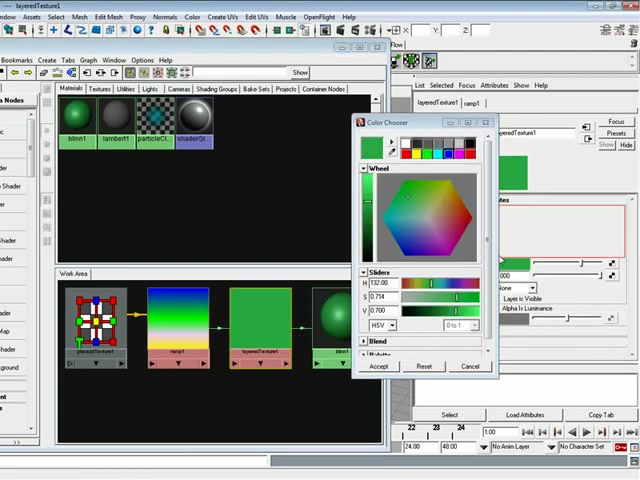The height and width of the screenshot is (480, 640).
Task: Toggle the red auto keyframe button
Action: (620, 447)
